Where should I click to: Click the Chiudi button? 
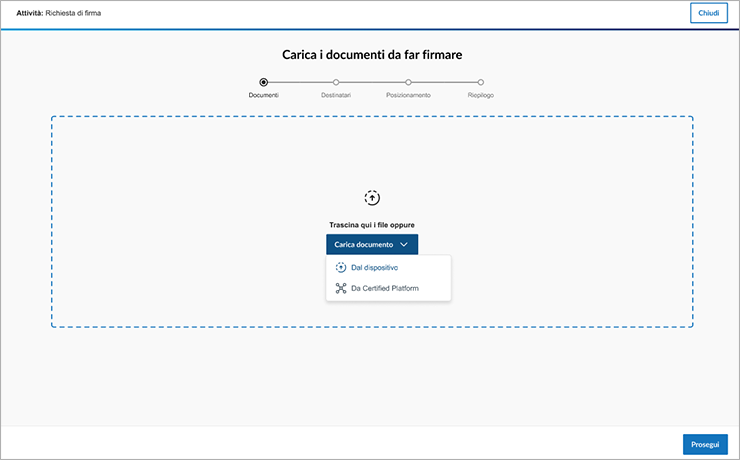tap(709, 13)
